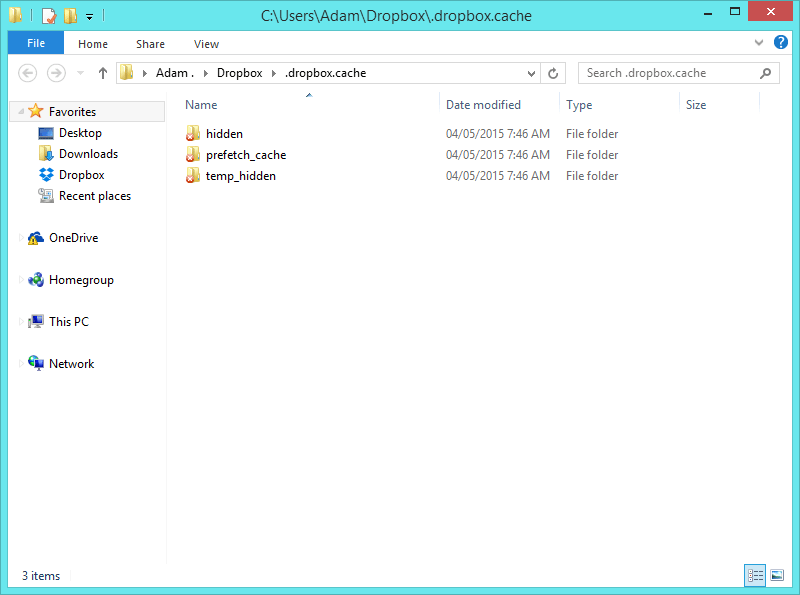
Task: Click the temp_hidden folder icon
Action: [192, 176]
